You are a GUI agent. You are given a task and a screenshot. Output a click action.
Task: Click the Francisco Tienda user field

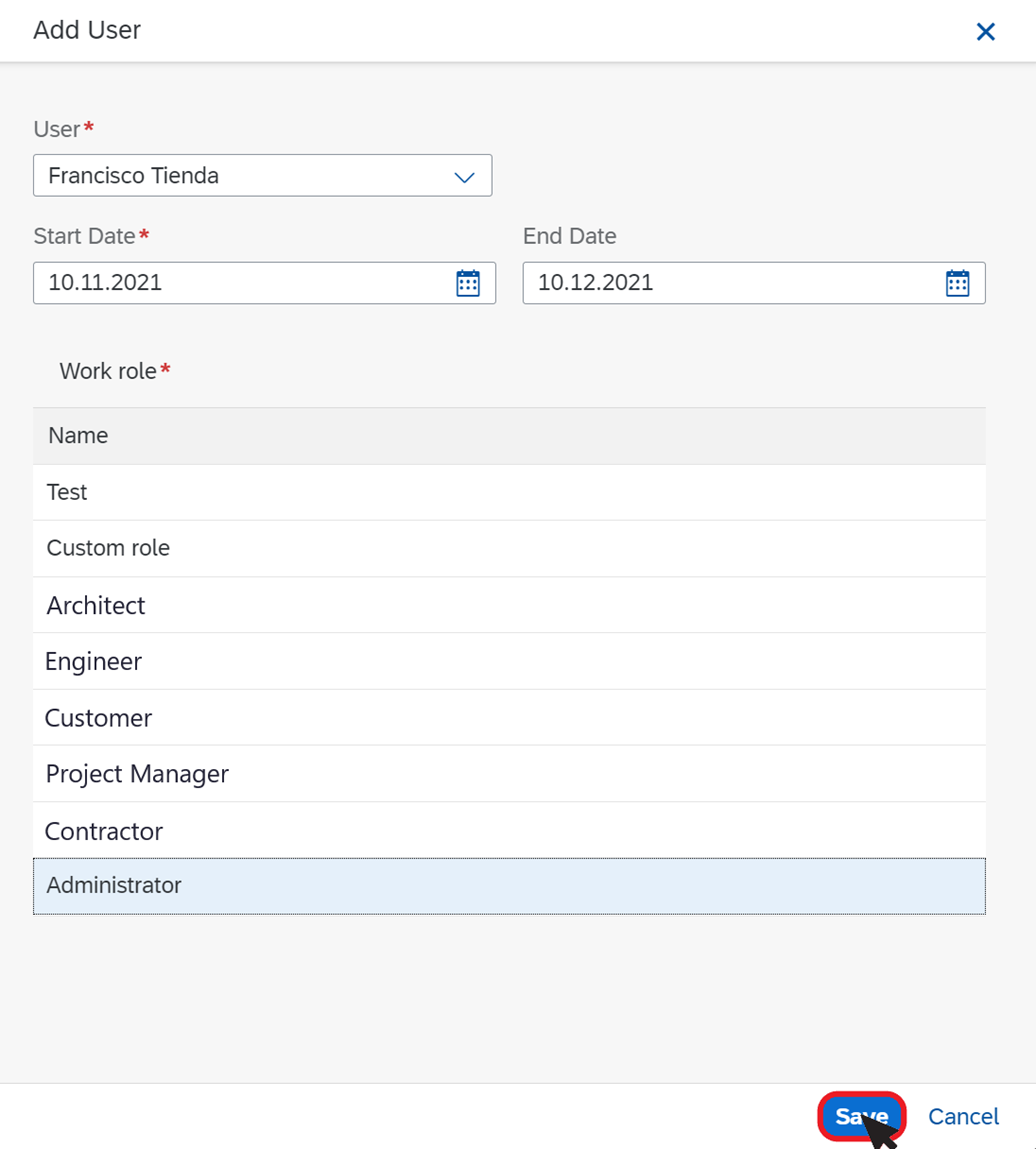click(x=262, y=175)
